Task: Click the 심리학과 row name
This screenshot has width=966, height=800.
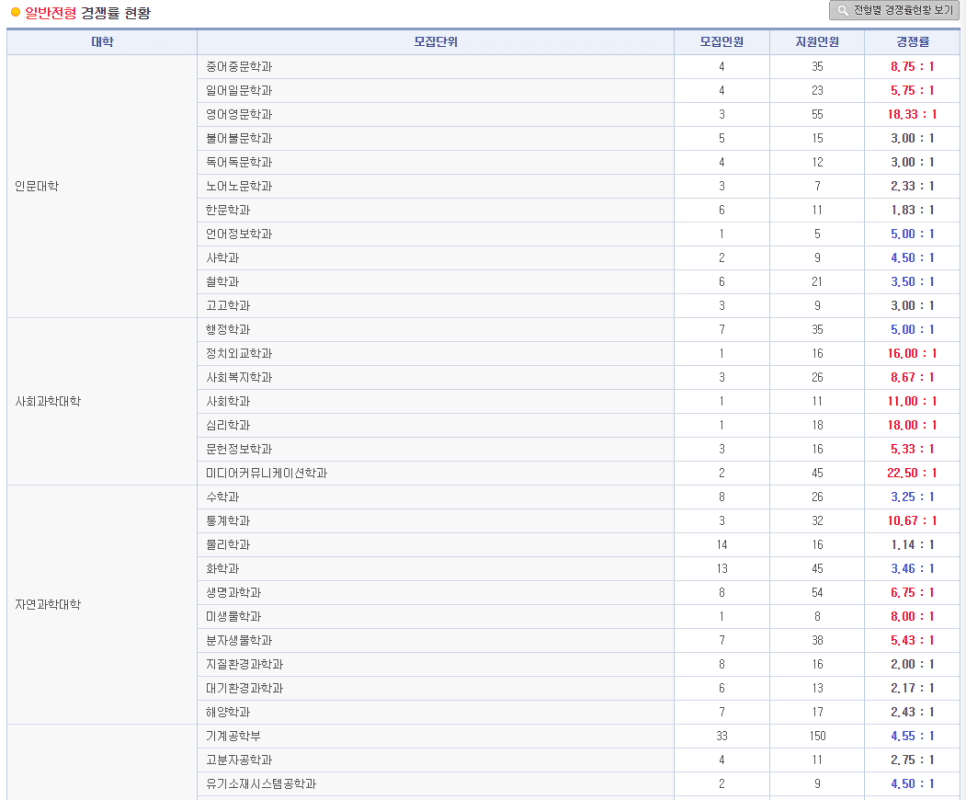Action: click(x=228, y=426)
